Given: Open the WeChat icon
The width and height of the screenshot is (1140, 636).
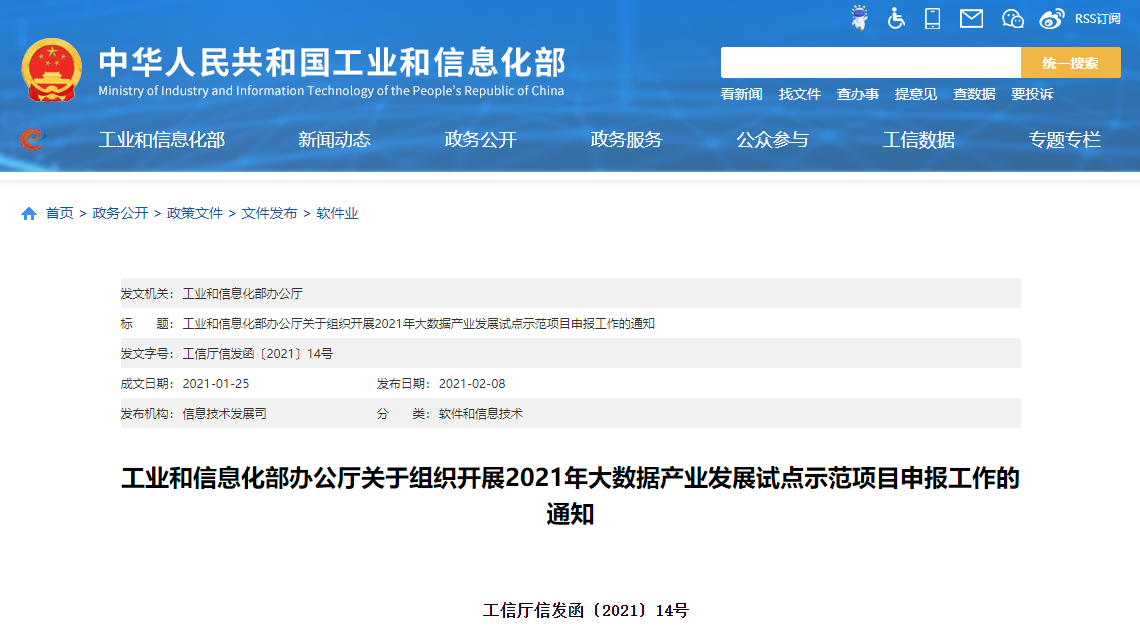Looking at the screenshot, I should 1013,18.
